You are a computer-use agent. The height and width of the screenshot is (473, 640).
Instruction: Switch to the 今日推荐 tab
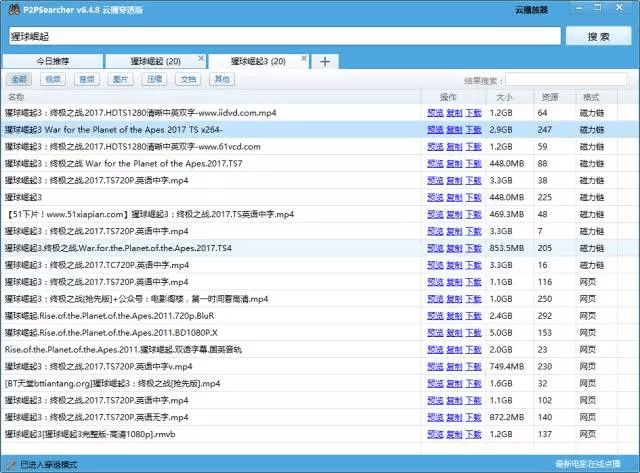click(53, 61)
